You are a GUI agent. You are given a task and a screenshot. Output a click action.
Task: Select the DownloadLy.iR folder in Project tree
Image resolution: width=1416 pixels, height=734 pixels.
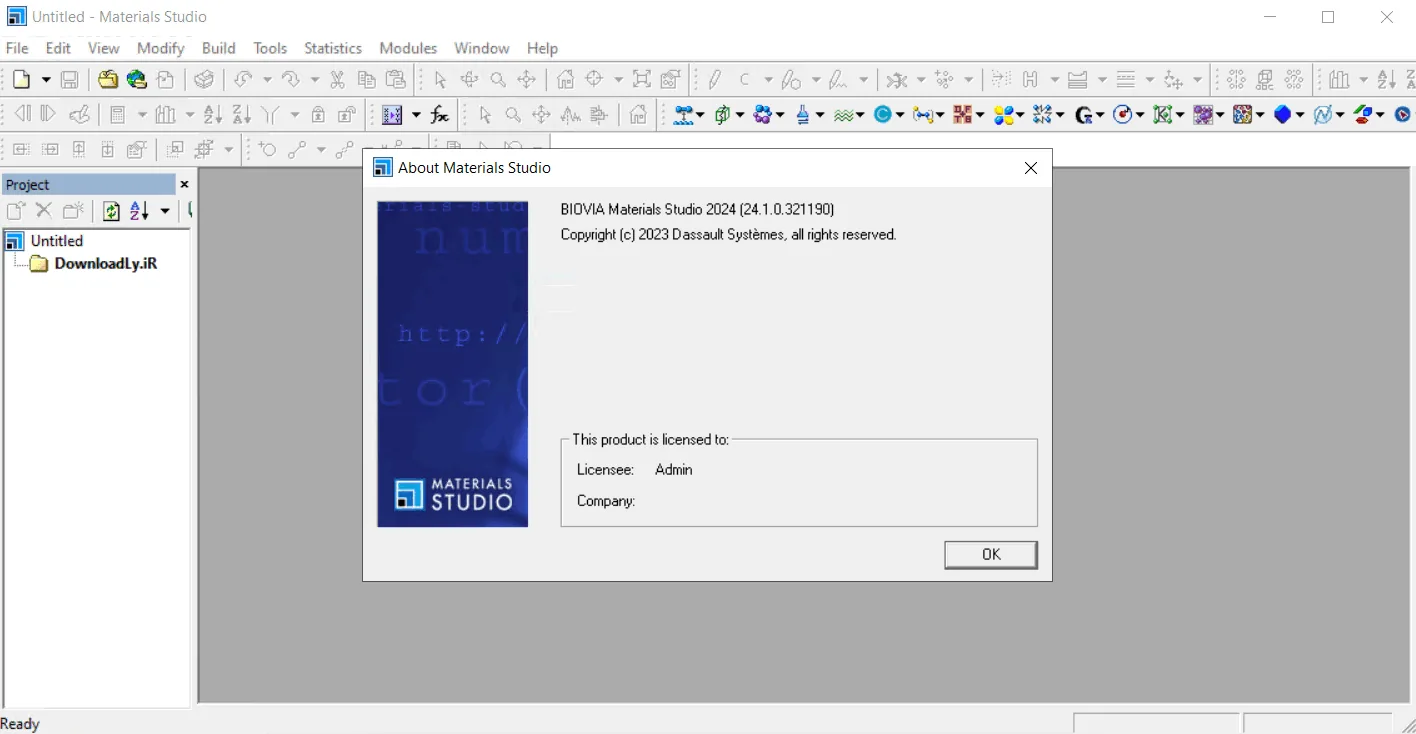point(106,264)
